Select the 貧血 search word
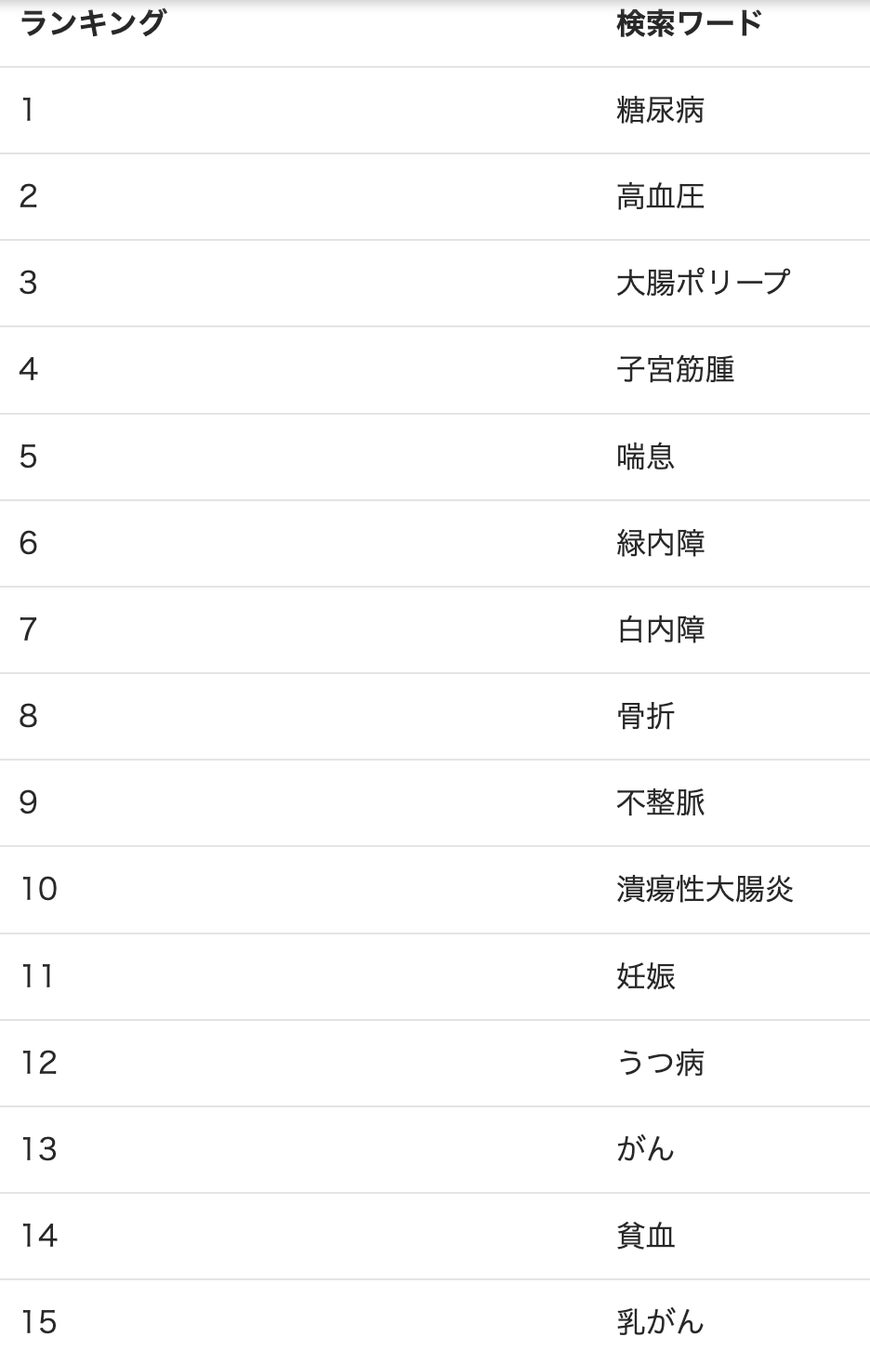The image size is (870, 1350). (645, 1236)
